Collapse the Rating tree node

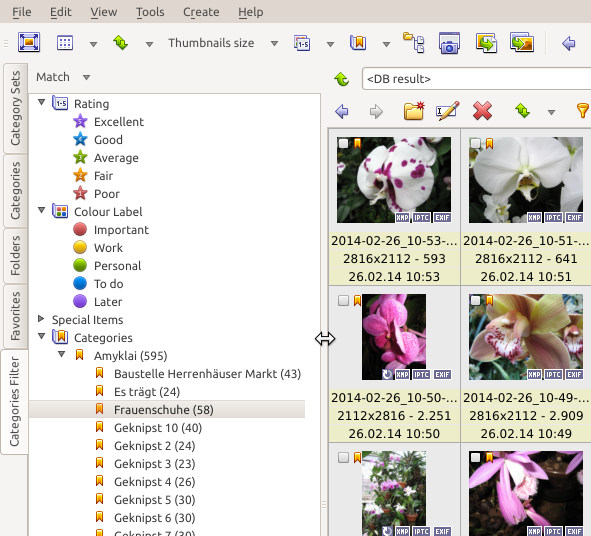click(x=41, y=102)
